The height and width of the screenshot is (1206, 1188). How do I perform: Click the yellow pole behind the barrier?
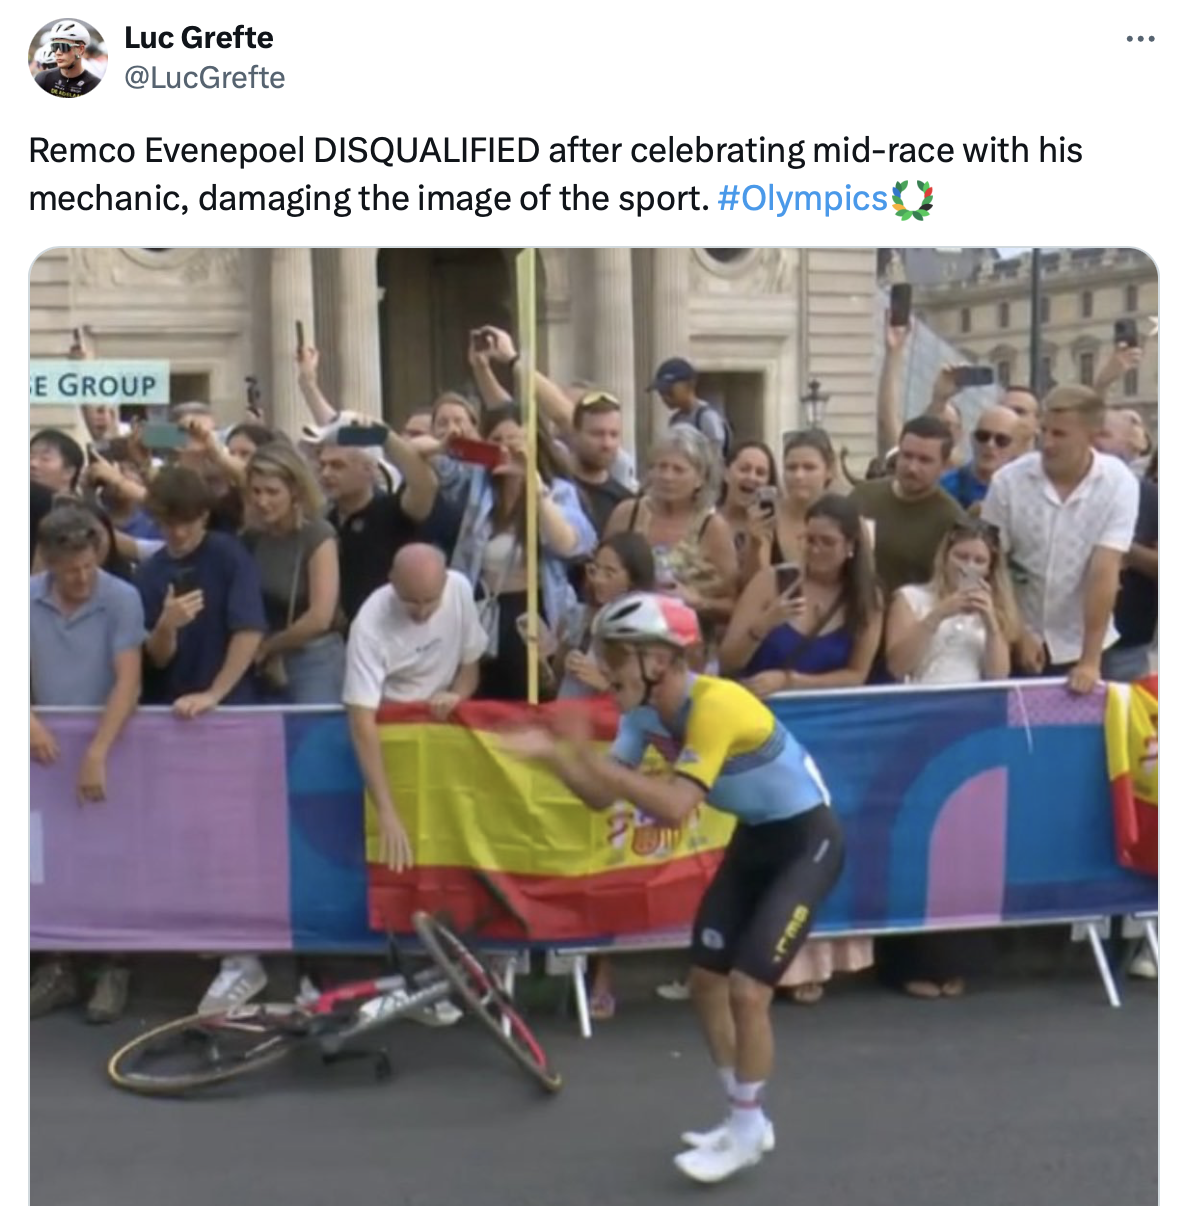[x=528, y=475]
